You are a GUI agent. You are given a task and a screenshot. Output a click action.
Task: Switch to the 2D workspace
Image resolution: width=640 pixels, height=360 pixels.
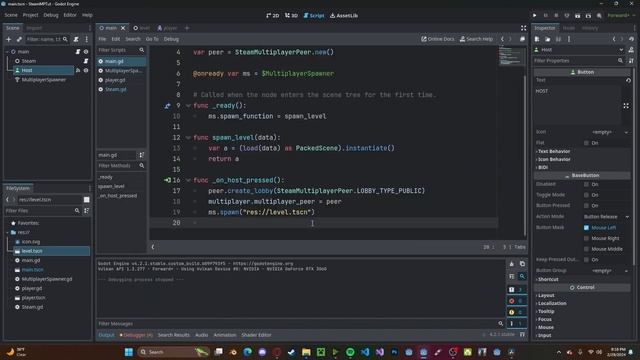pyautogui.click(x=273, y=16)
